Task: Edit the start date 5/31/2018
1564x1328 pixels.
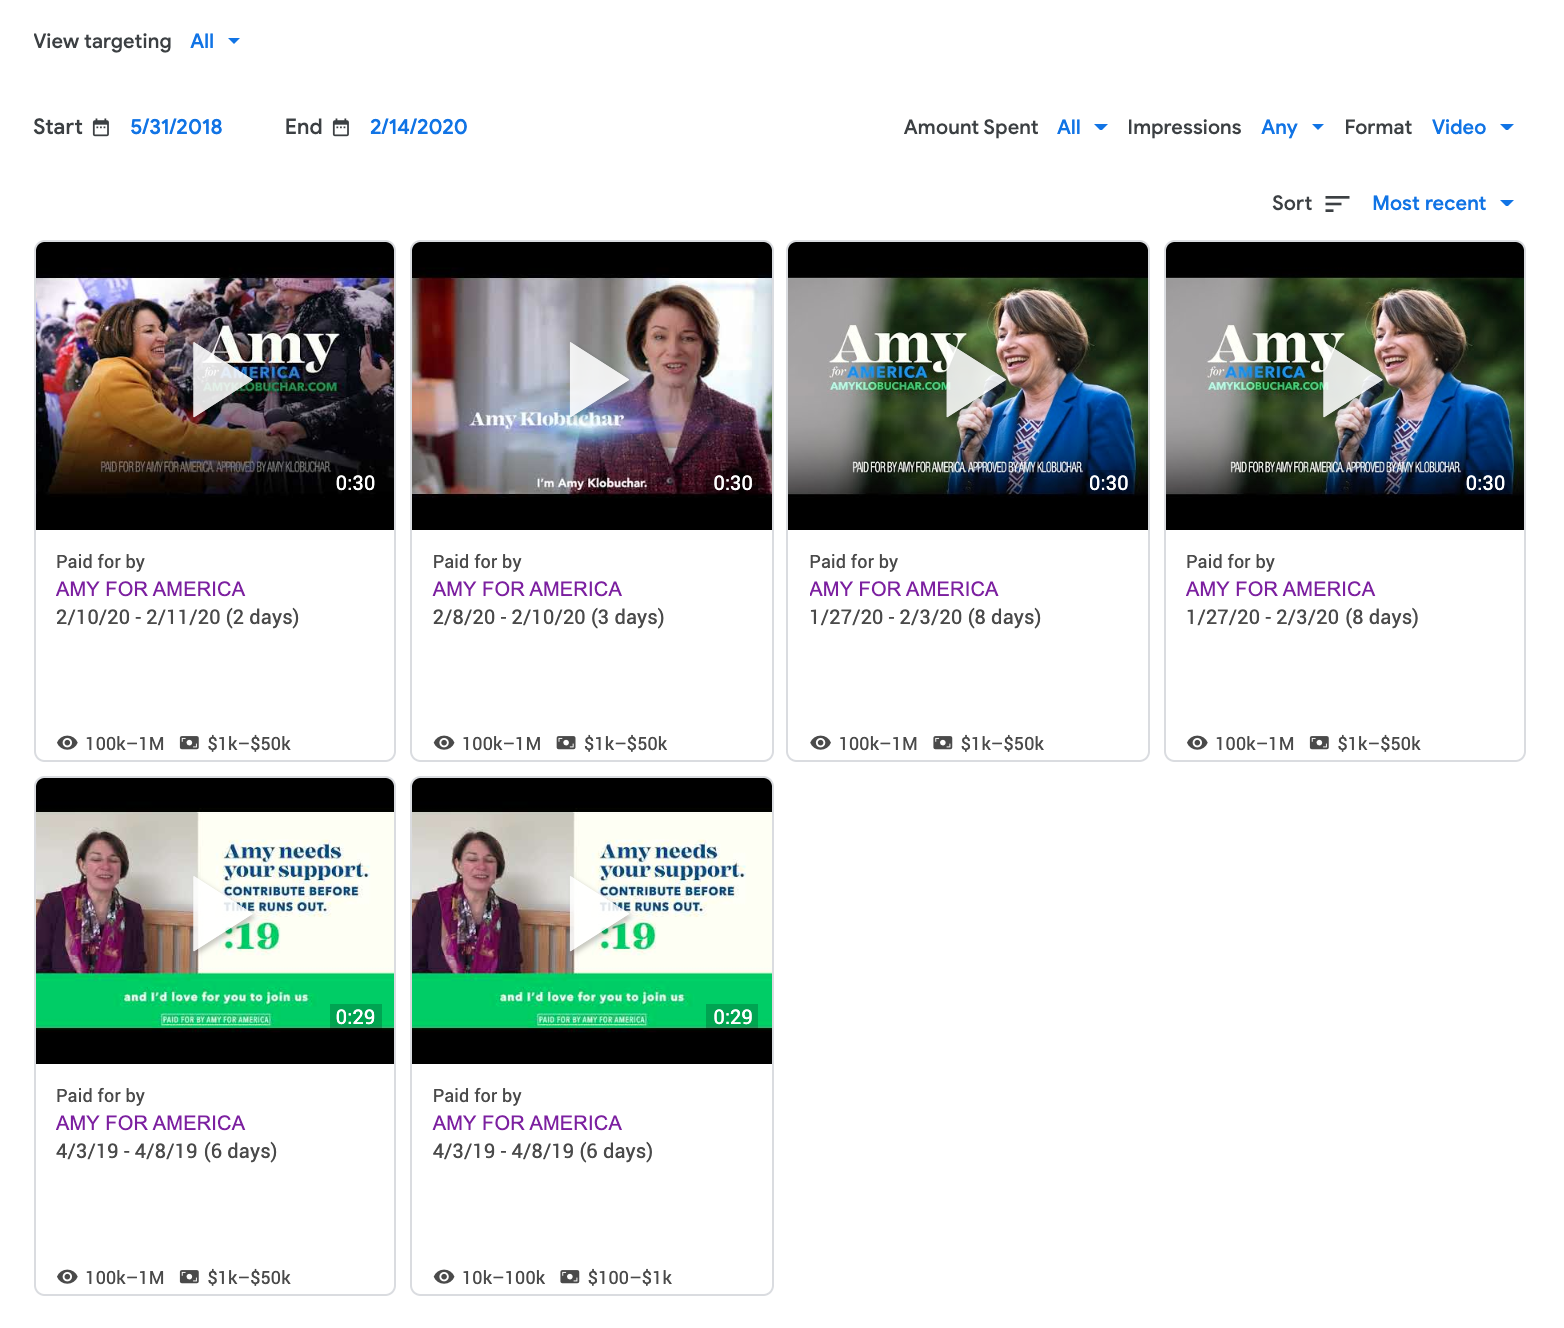Action: pos(176,127)
